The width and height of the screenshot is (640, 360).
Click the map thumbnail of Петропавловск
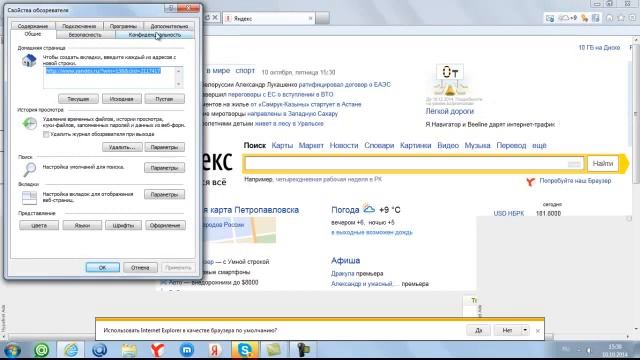pyautogui.click(x=239, y=230)
